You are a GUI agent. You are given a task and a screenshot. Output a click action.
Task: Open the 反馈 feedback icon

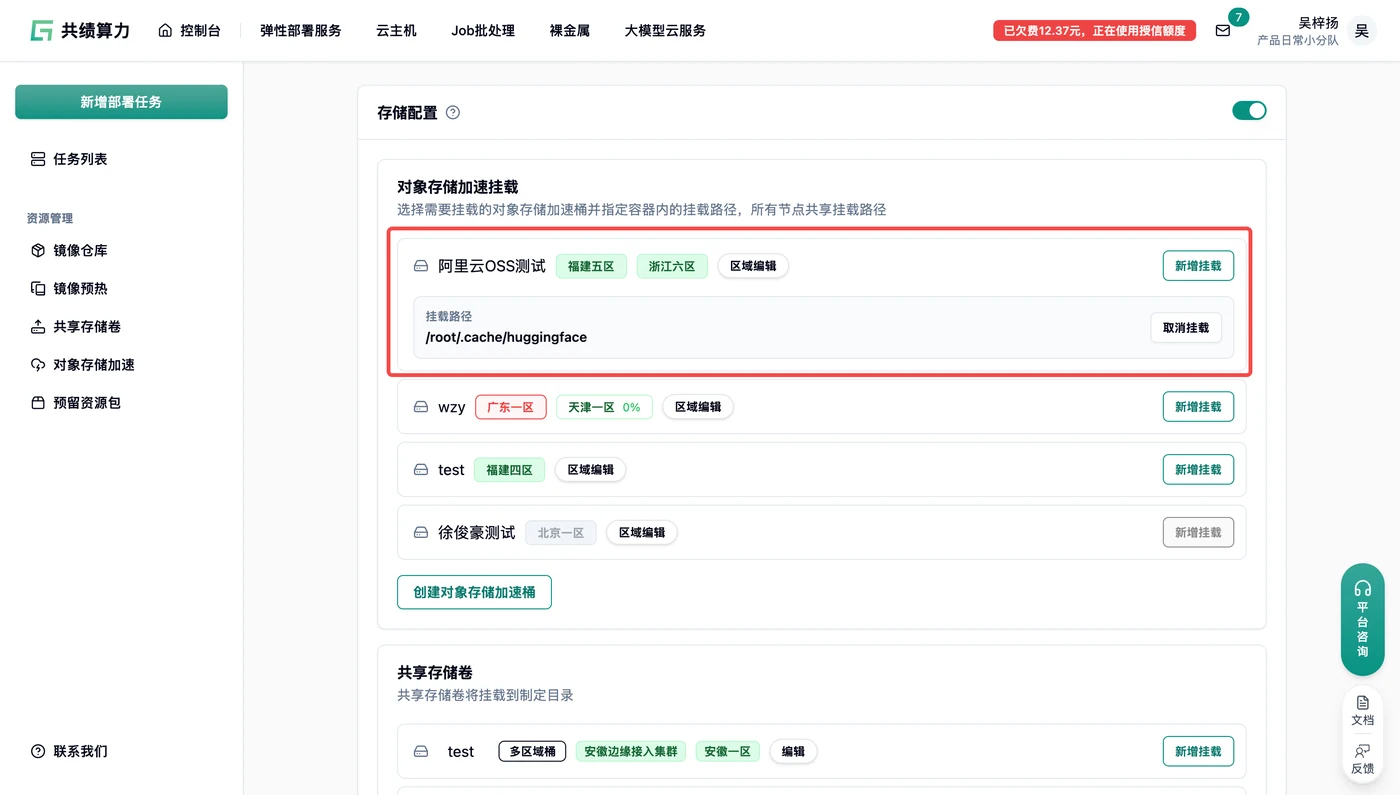pos(1362,759)
